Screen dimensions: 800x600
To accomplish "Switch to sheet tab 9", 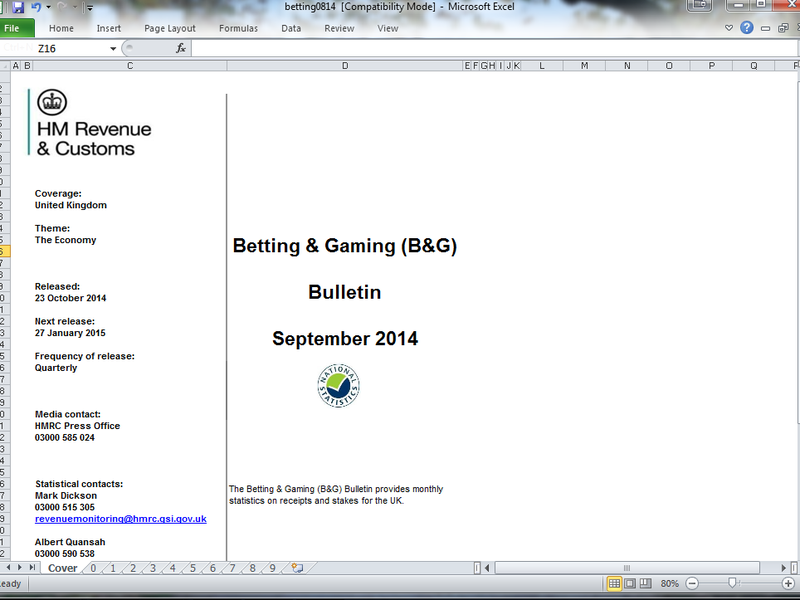I will (272, 568).
